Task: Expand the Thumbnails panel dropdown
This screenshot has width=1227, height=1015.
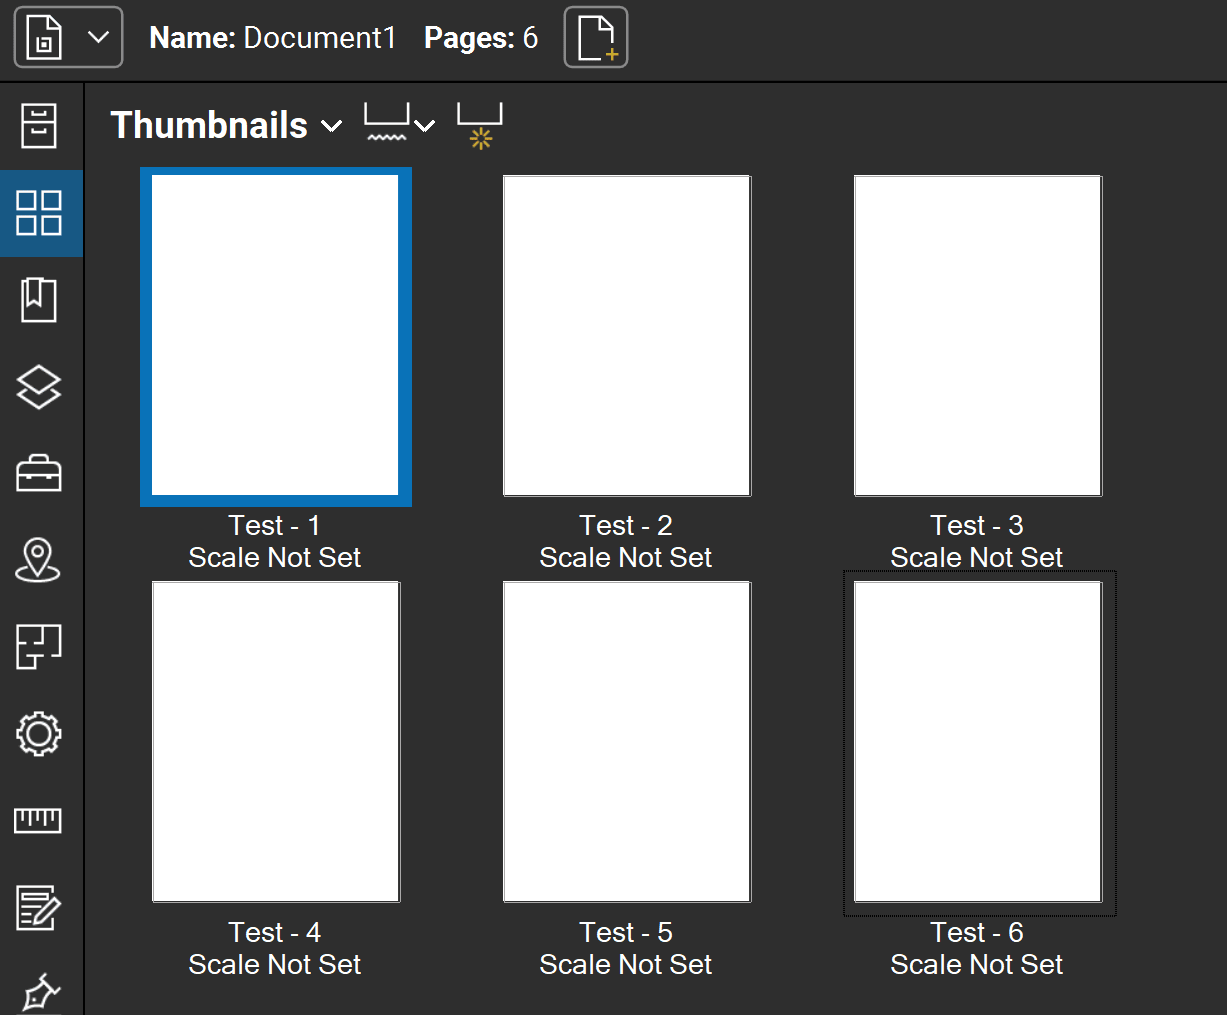Action: 331,126
